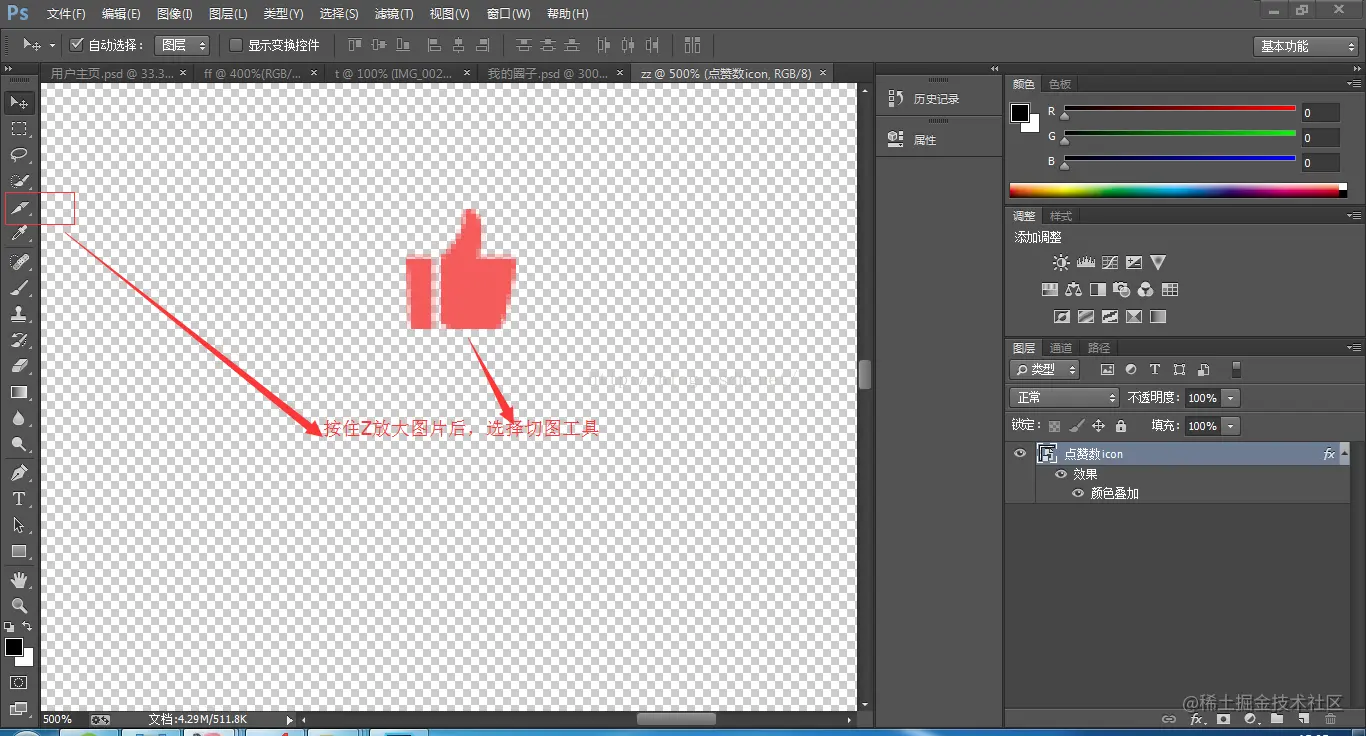Select the Blur tool
Image resolution: width=1366 pixels, height=736 pixels.
[x=19, y=419]
